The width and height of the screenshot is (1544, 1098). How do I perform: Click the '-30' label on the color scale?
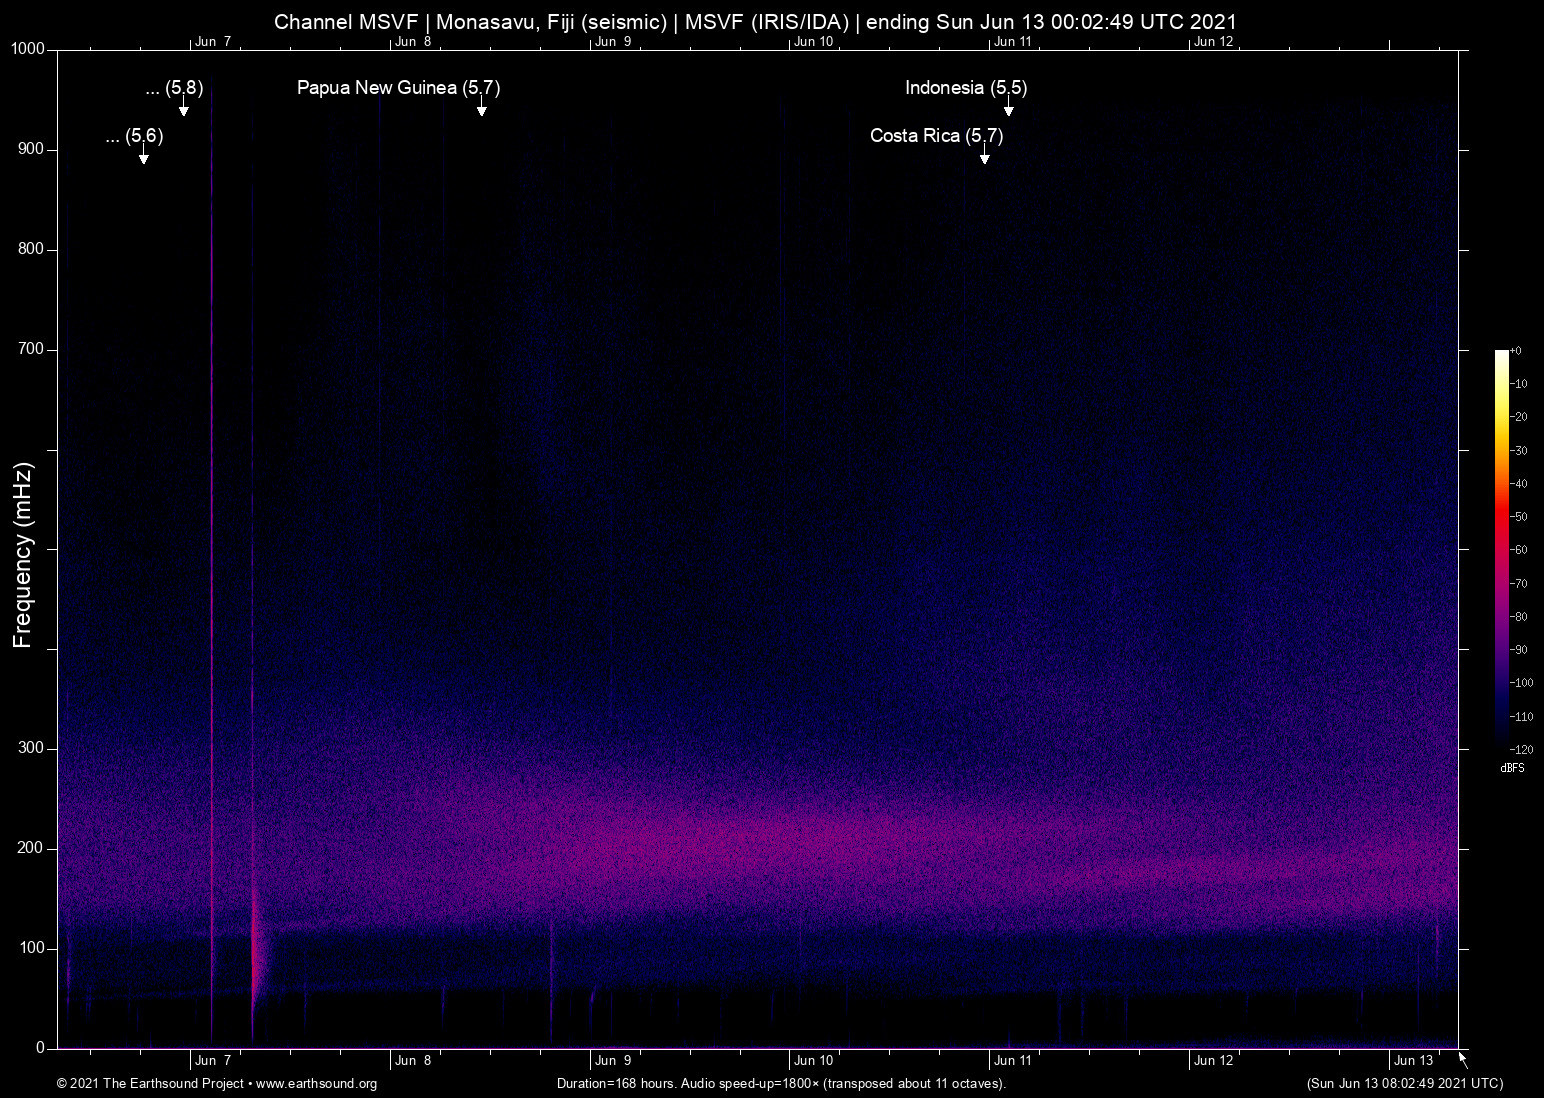[1519, 451]
